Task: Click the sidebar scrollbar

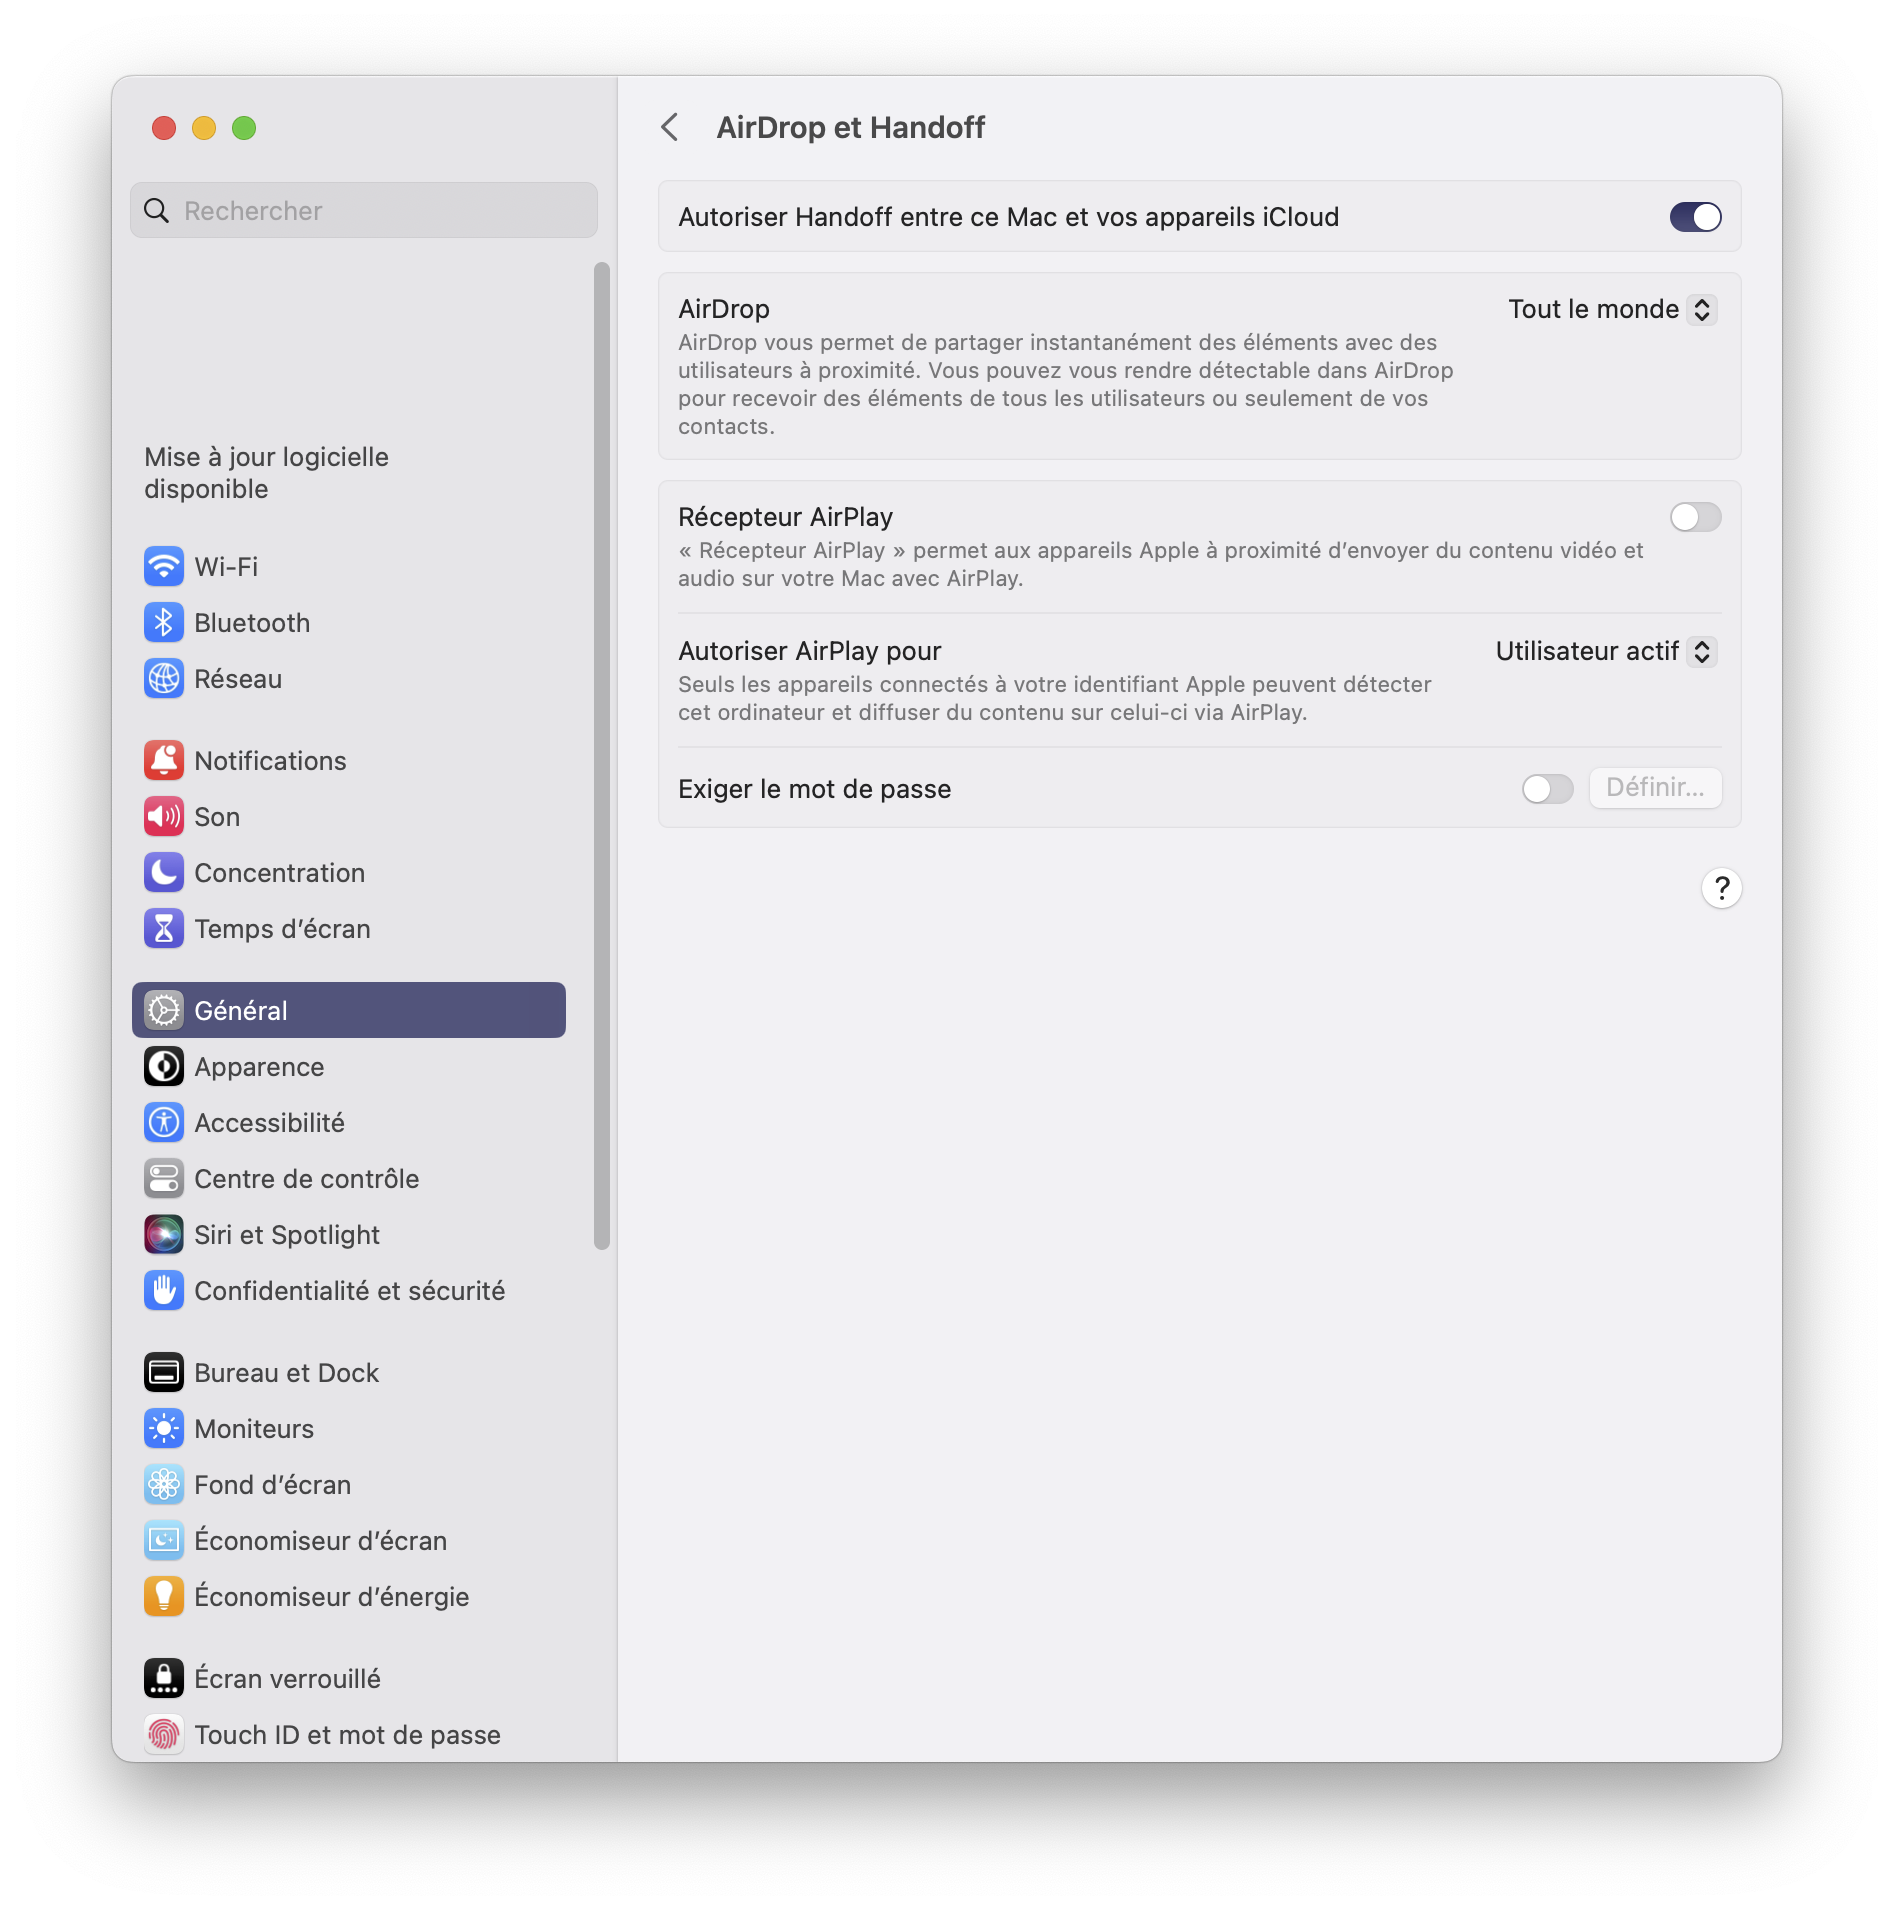Action: pyautogui.click(x=601, y=755)
